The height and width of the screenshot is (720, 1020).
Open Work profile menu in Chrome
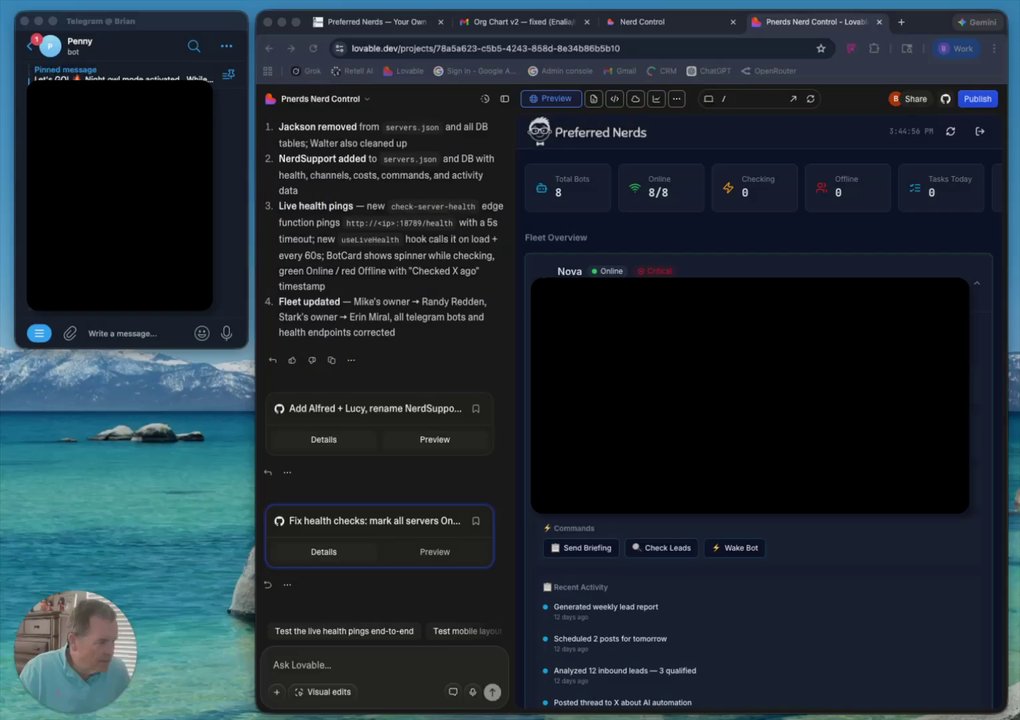click(x=956, y=49)
